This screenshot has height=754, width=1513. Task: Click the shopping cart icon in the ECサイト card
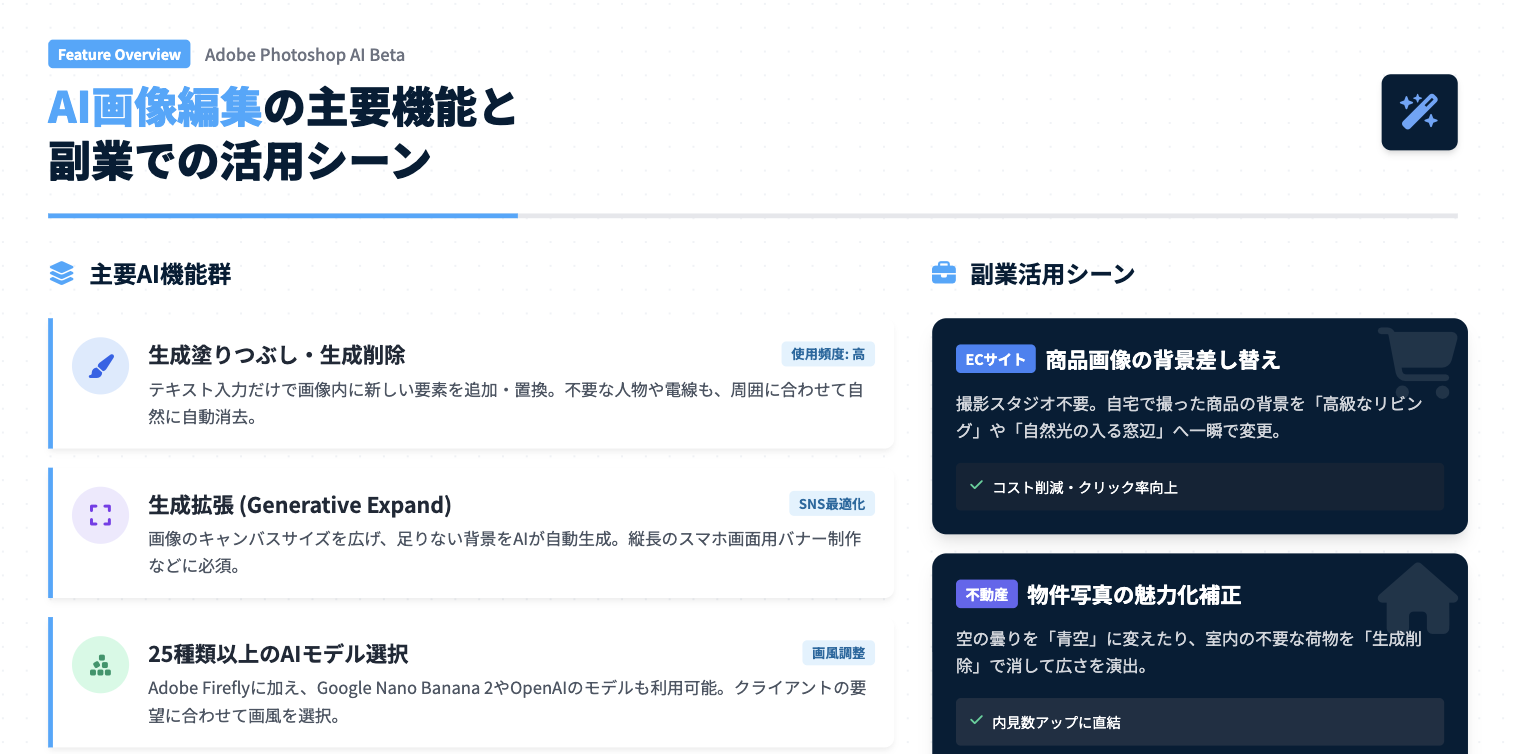[1416, 362]
